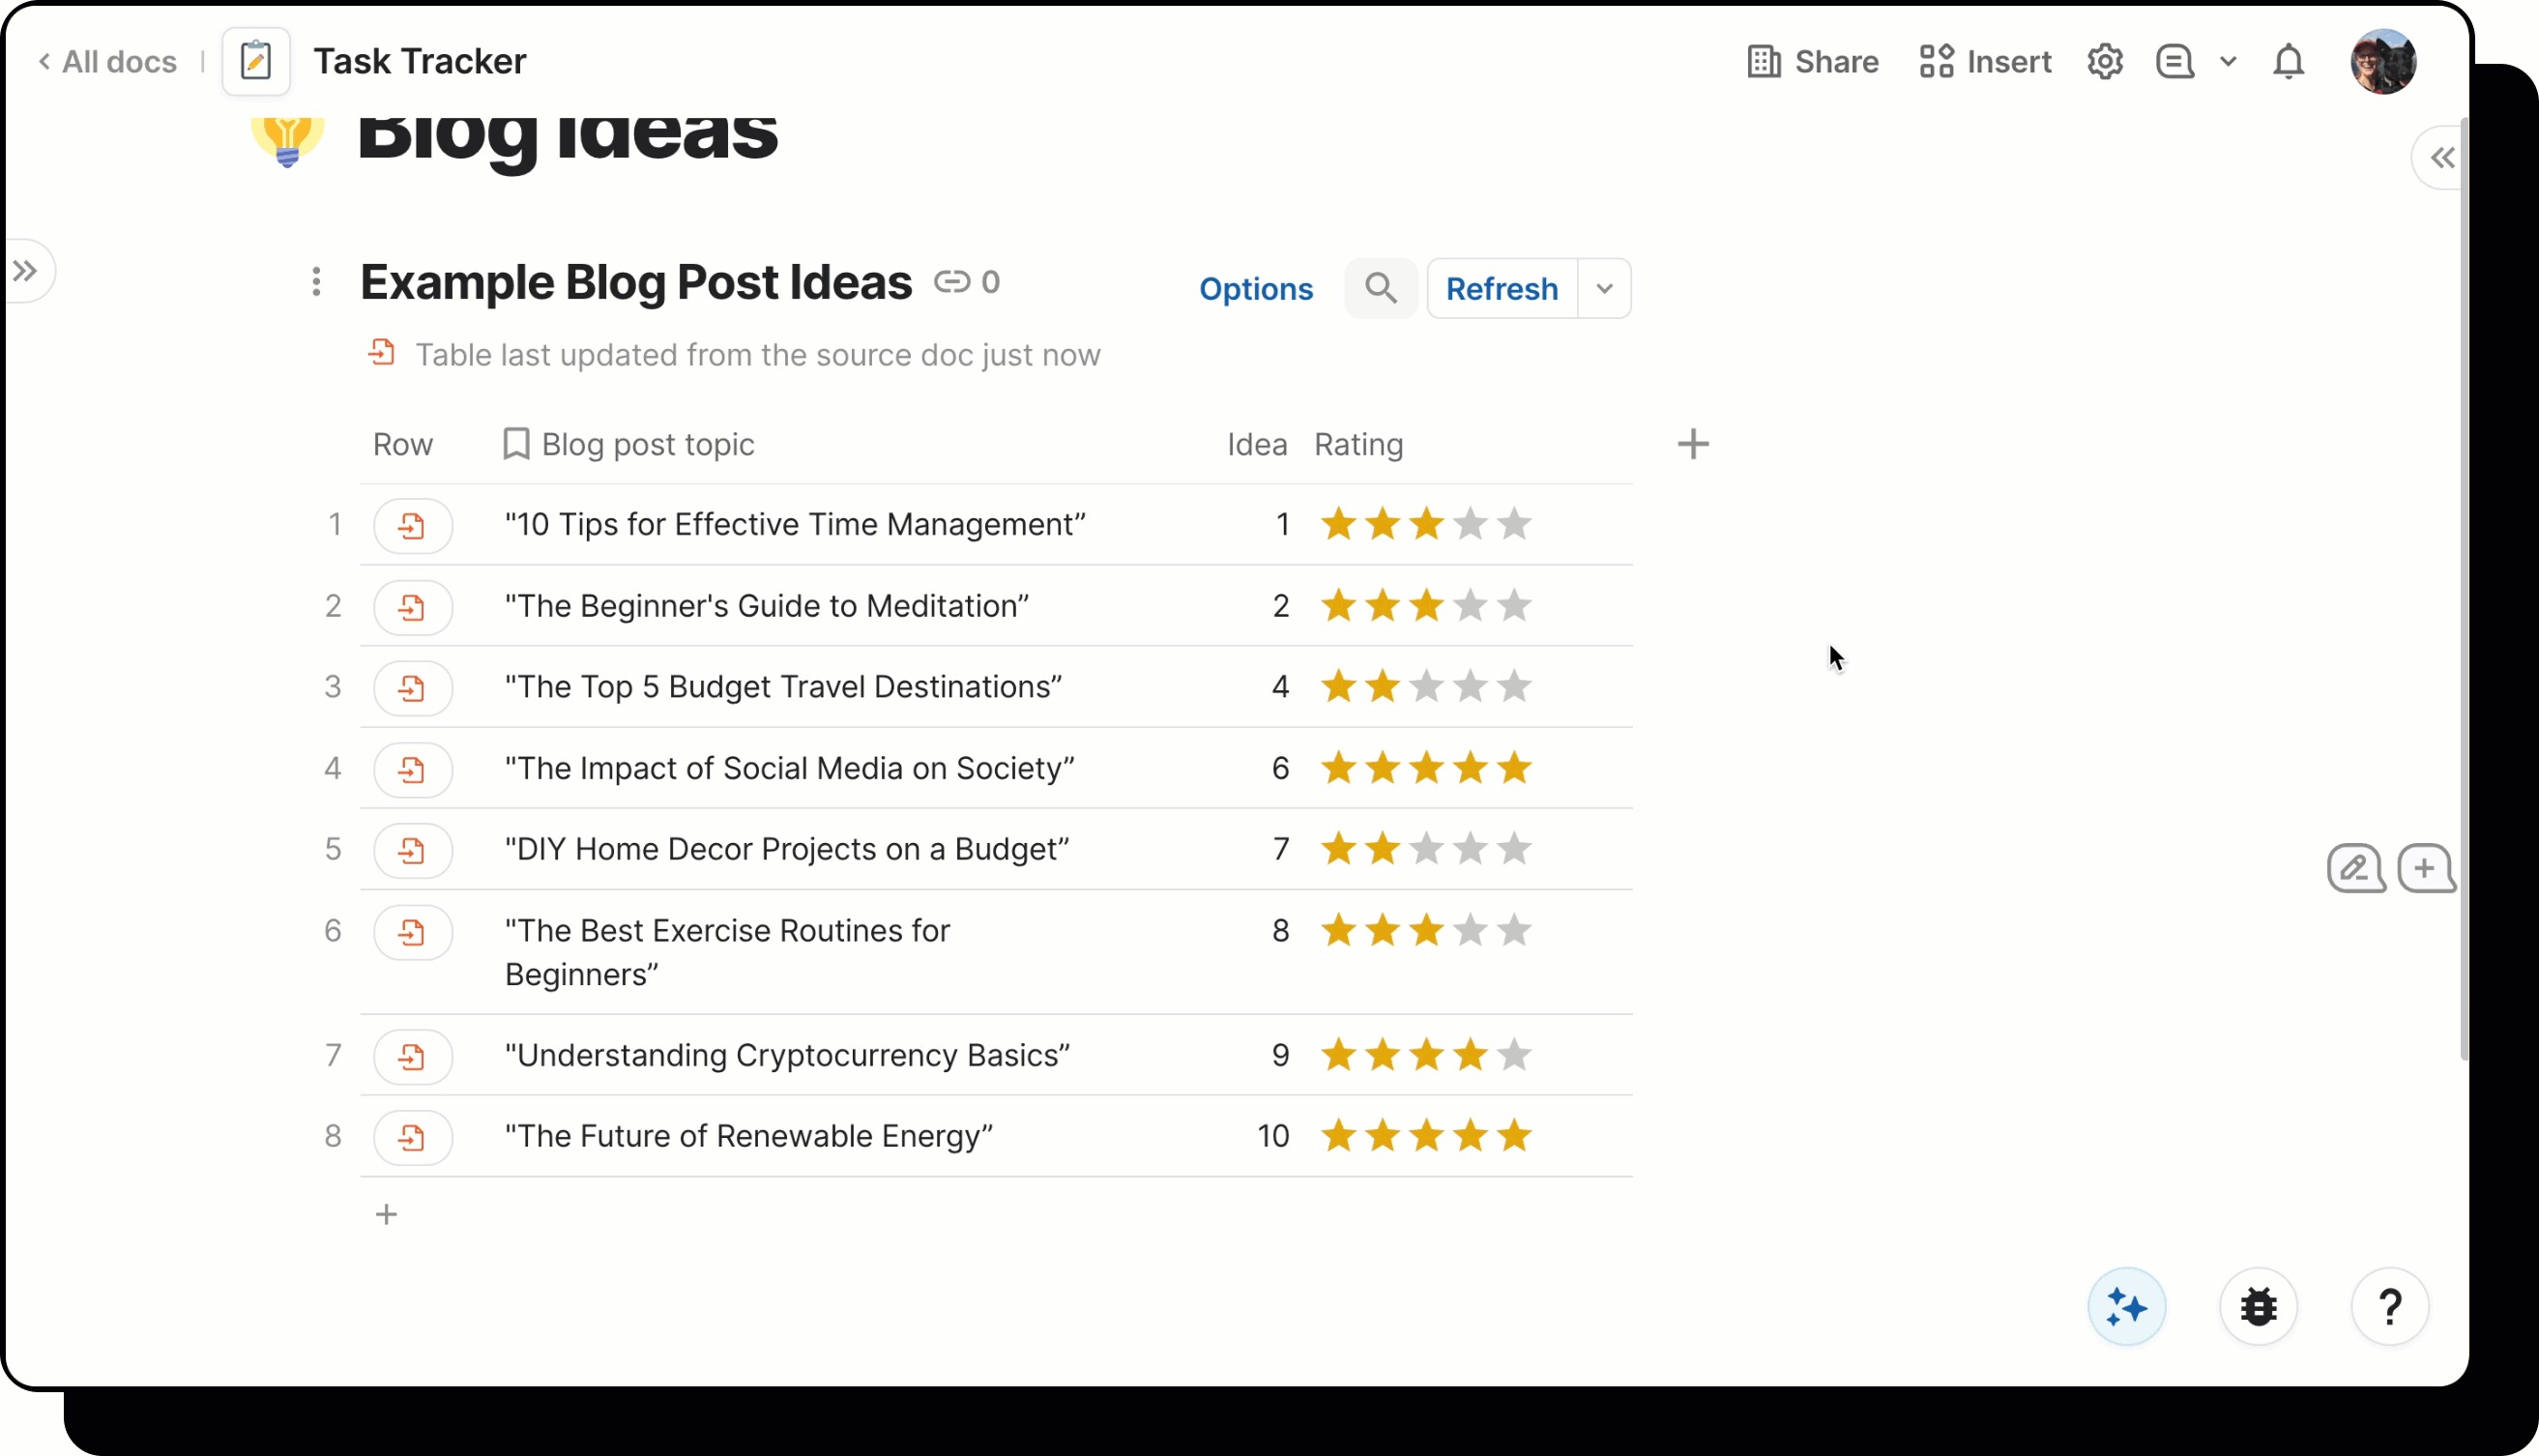This screenshot has width=2539, height=1456.
Task: Open the Task Tracker doc icon
Action: 256,62
